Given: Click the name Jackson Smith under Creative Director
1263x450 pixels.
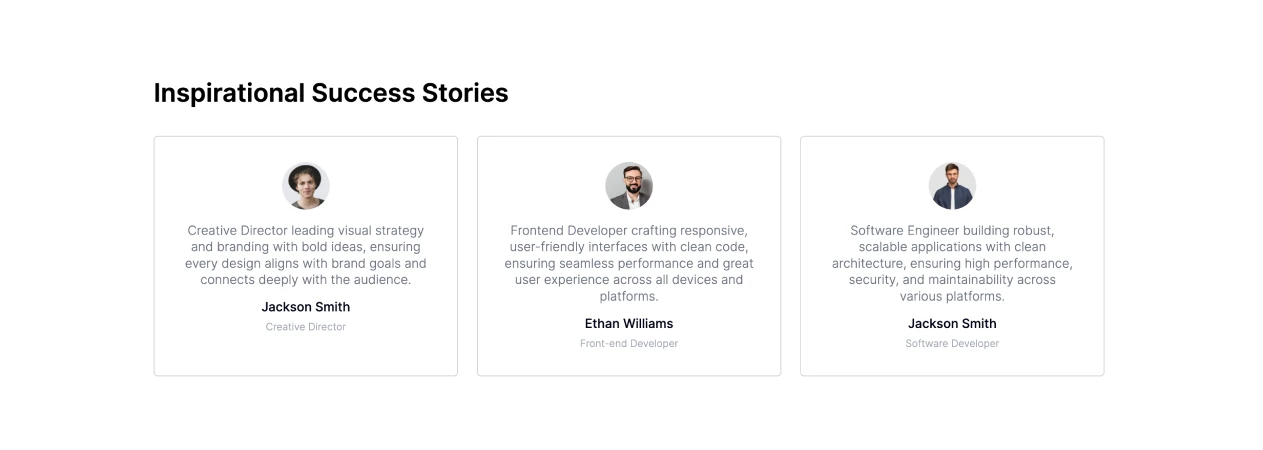Looking at the screenshot, I should point(306,307).
